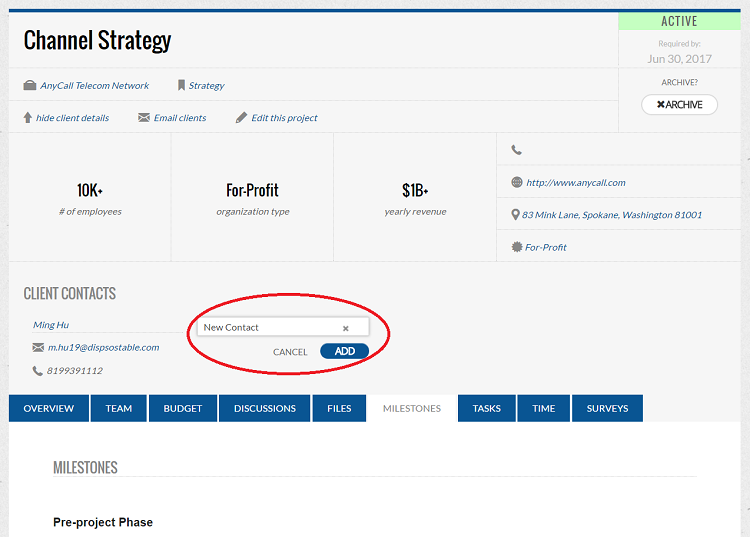This screenshot has width=750, height=537.
Task: Open the http://www.anycall.com link
Action: 575,183
